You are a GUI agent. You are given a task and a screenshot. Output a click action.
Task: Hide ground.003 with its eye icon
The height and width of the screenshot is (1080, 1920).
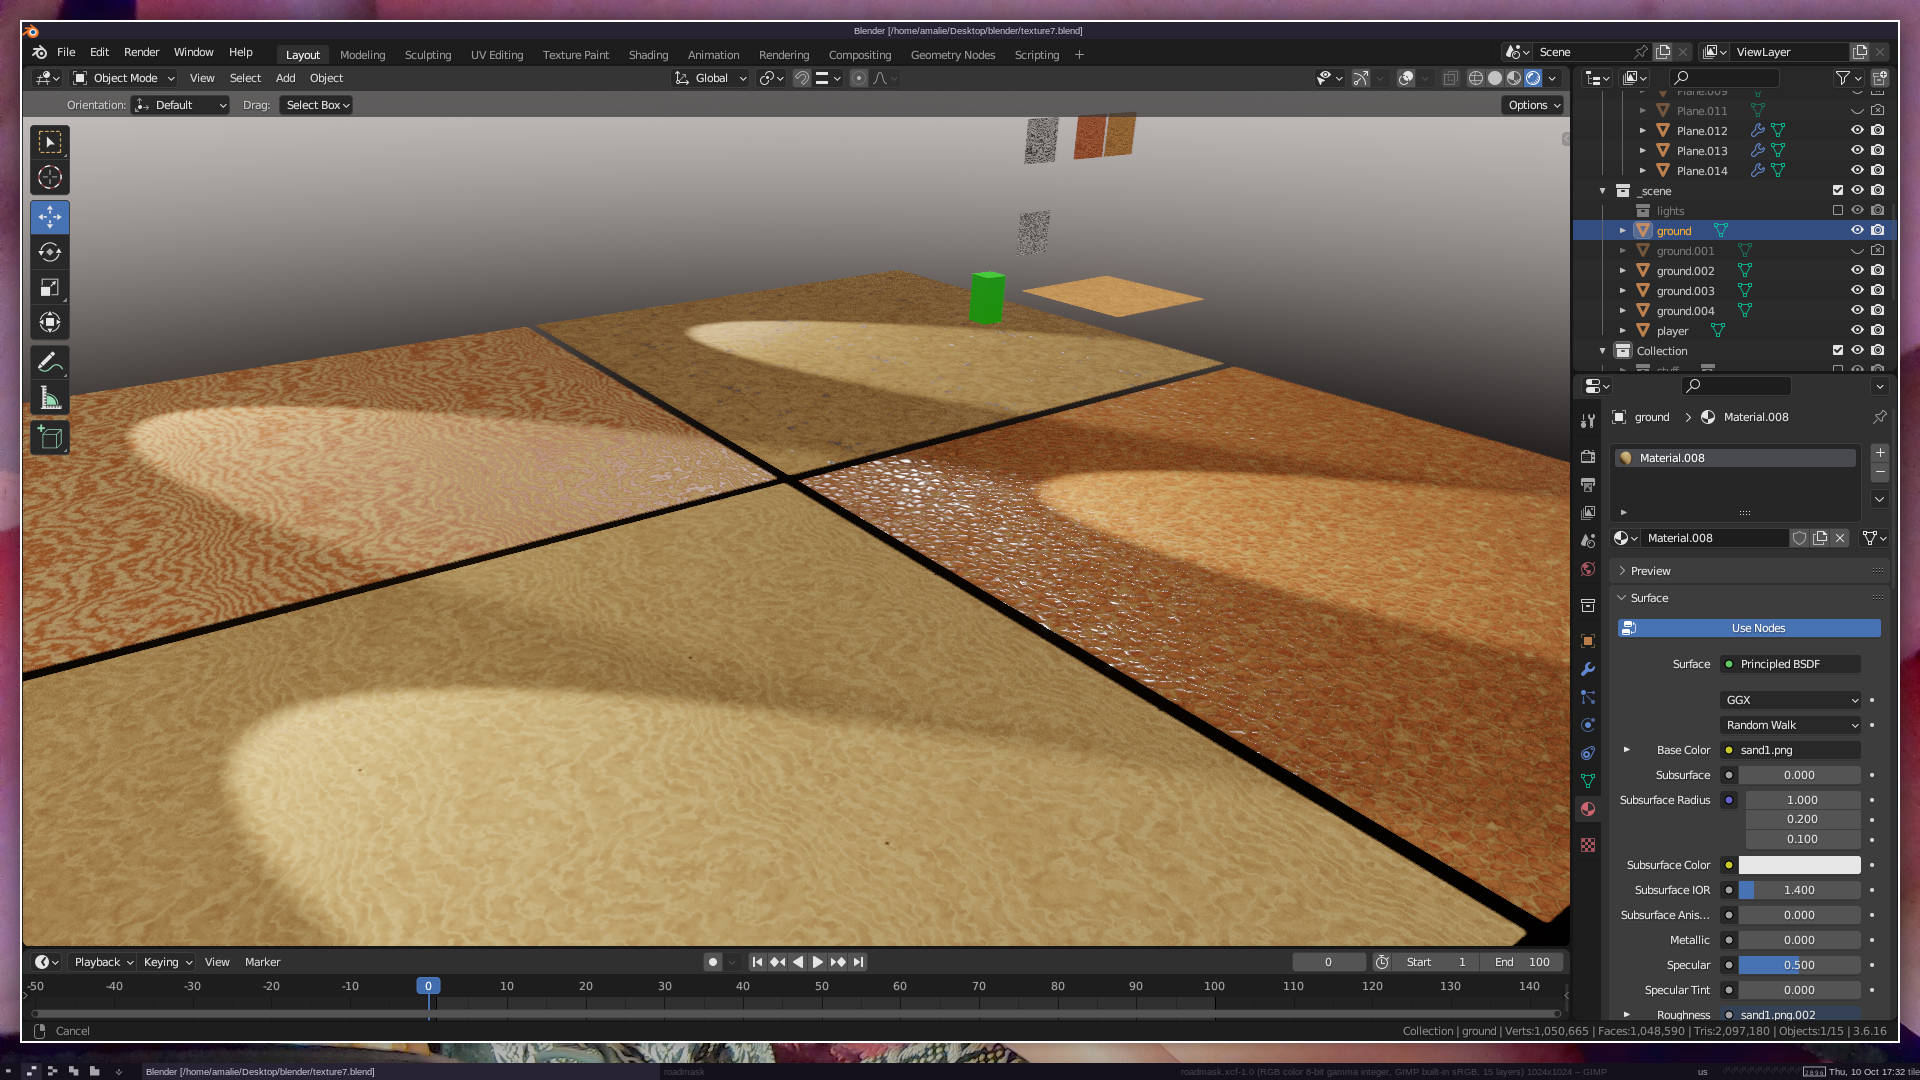click(1857, 291)
